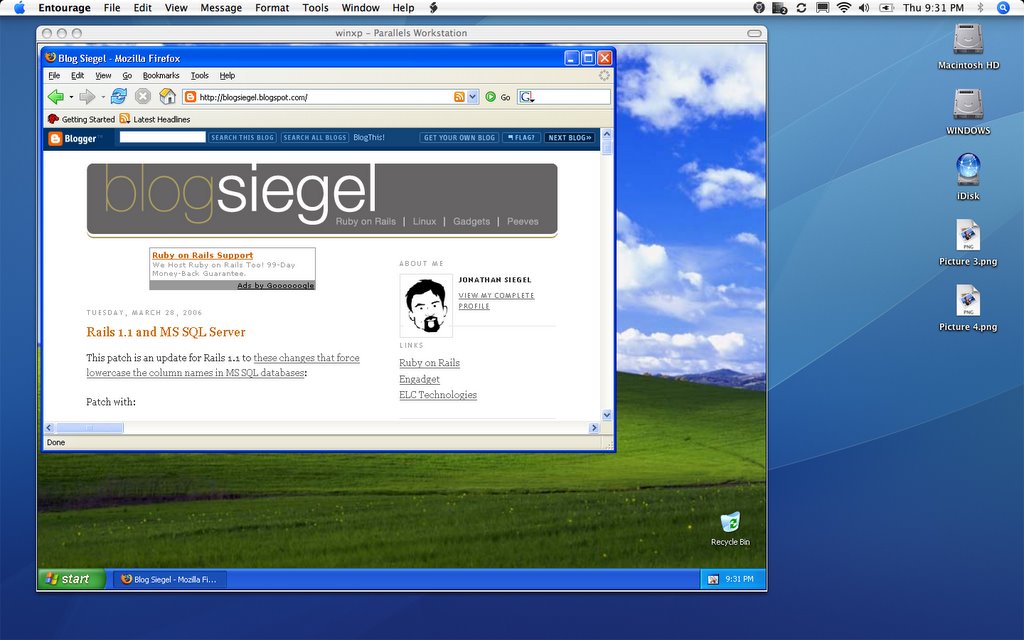Image resolution: width=1024 pixels, height=640 pixels.
Task: Open Spotlight search in the menu bar
Action: tap(1004, 8)
